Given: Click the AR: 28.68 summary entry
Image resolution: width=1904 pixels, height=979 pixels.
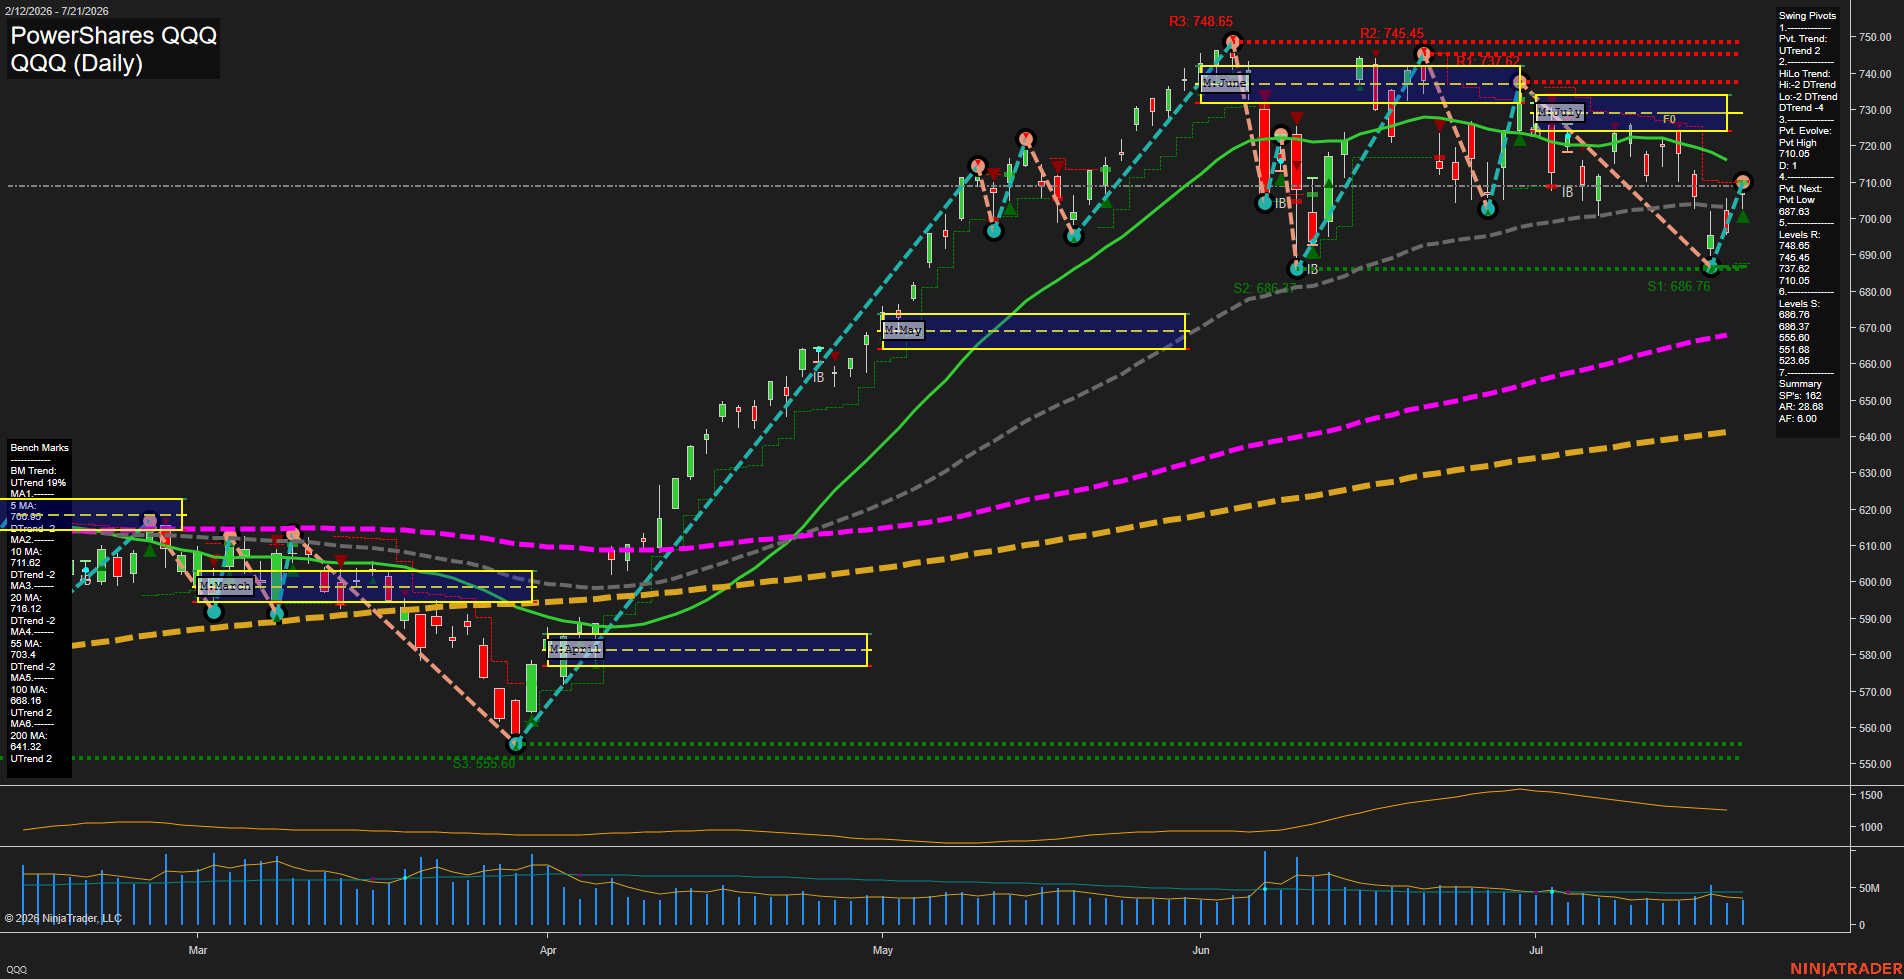Looking at the screenshot, I should pos(1801,407).
